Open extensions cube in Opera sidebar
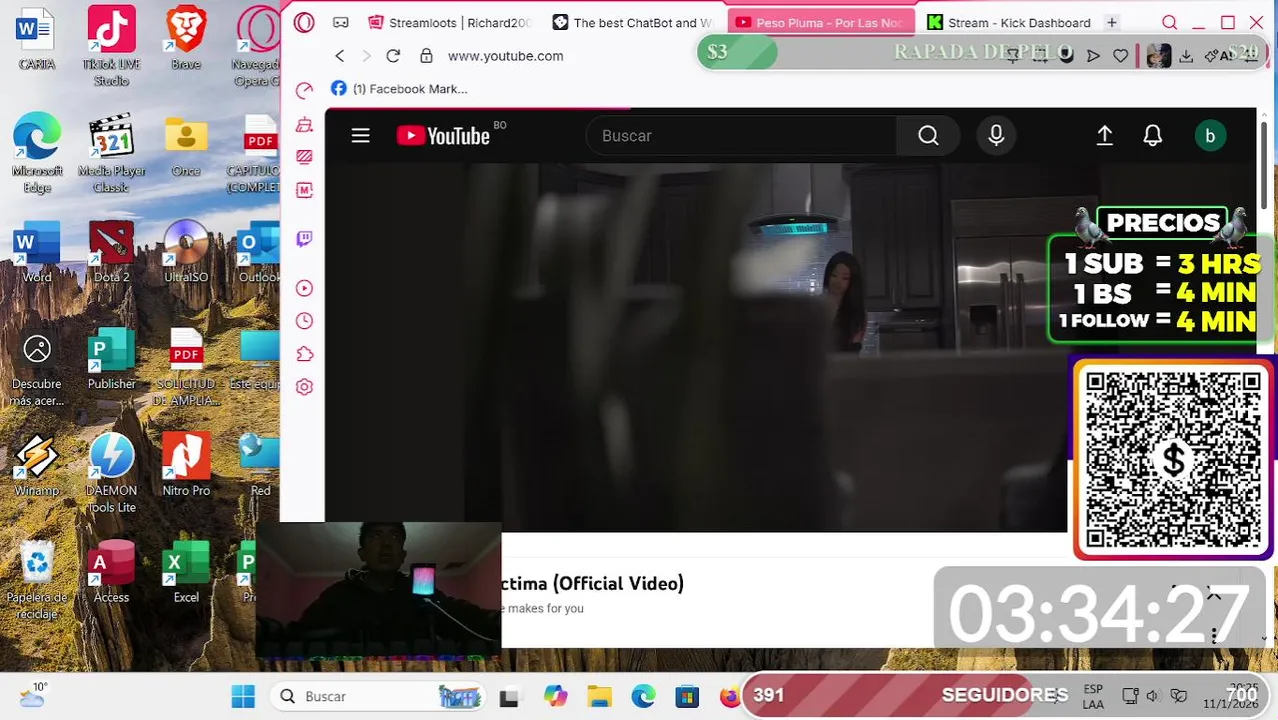 304,354
